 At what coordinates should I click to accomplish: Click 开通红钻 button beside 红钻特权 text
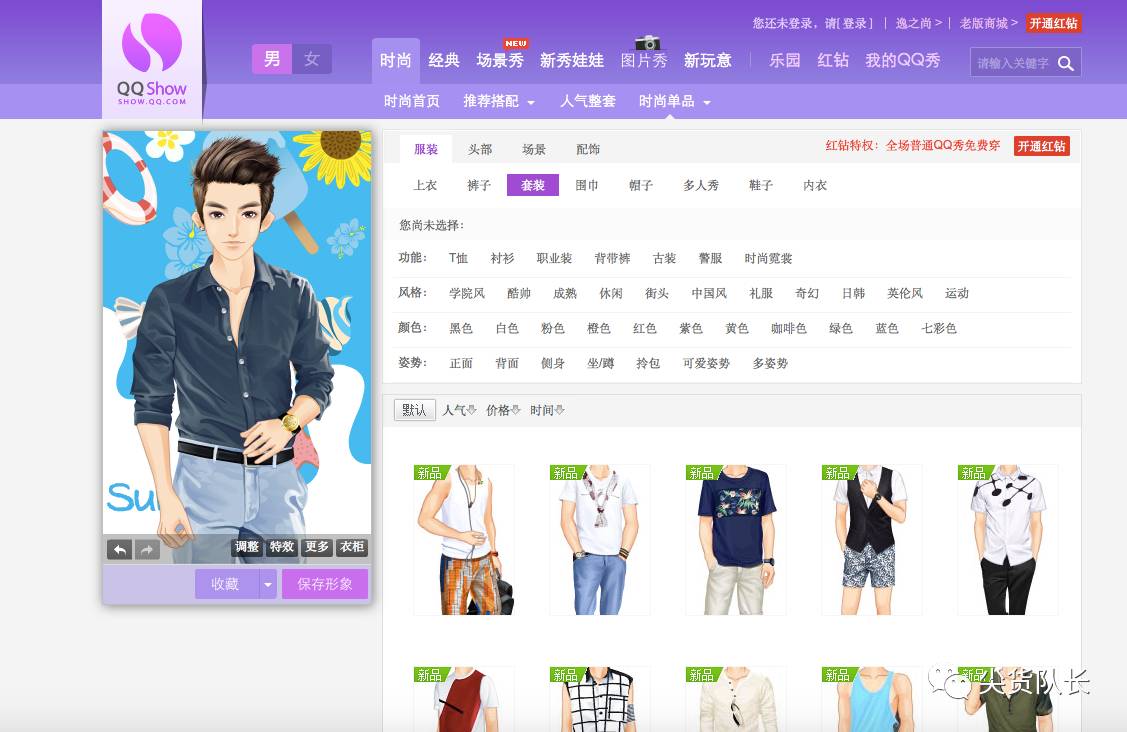click(1041, 146)
